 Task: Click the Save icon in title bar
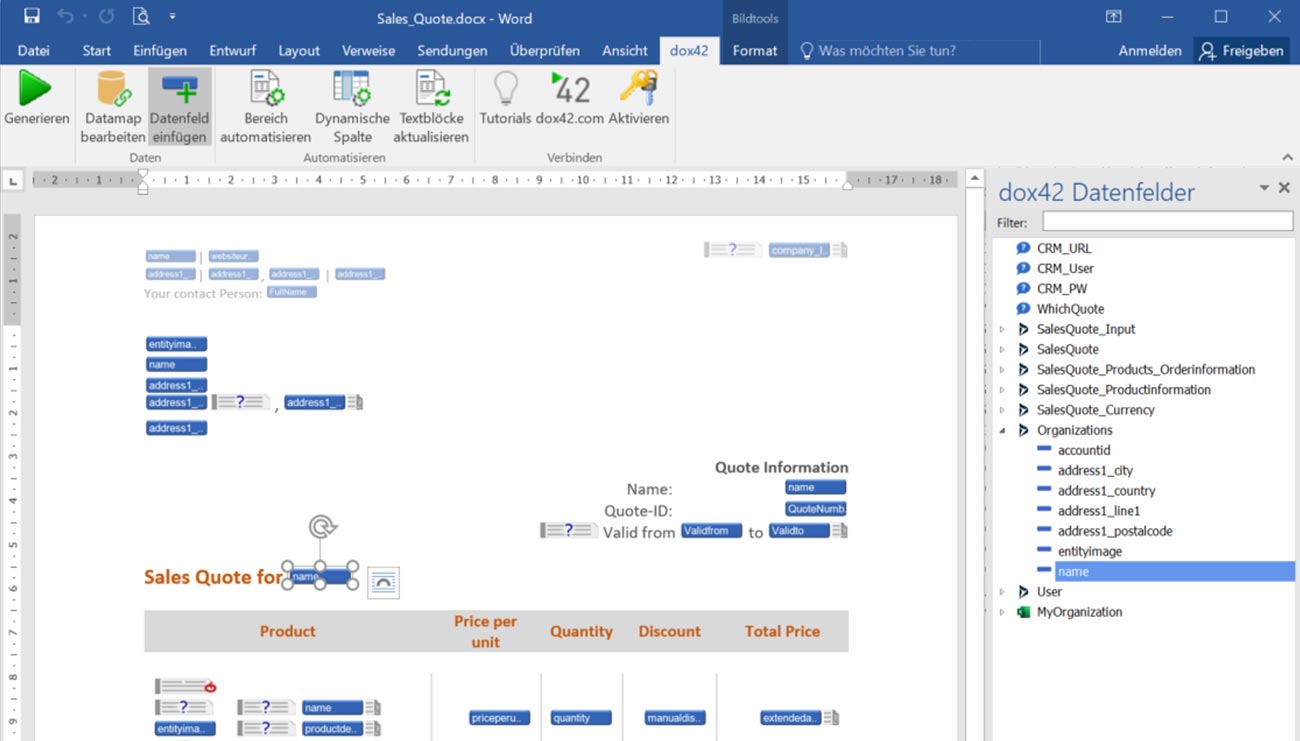point(32,17)
